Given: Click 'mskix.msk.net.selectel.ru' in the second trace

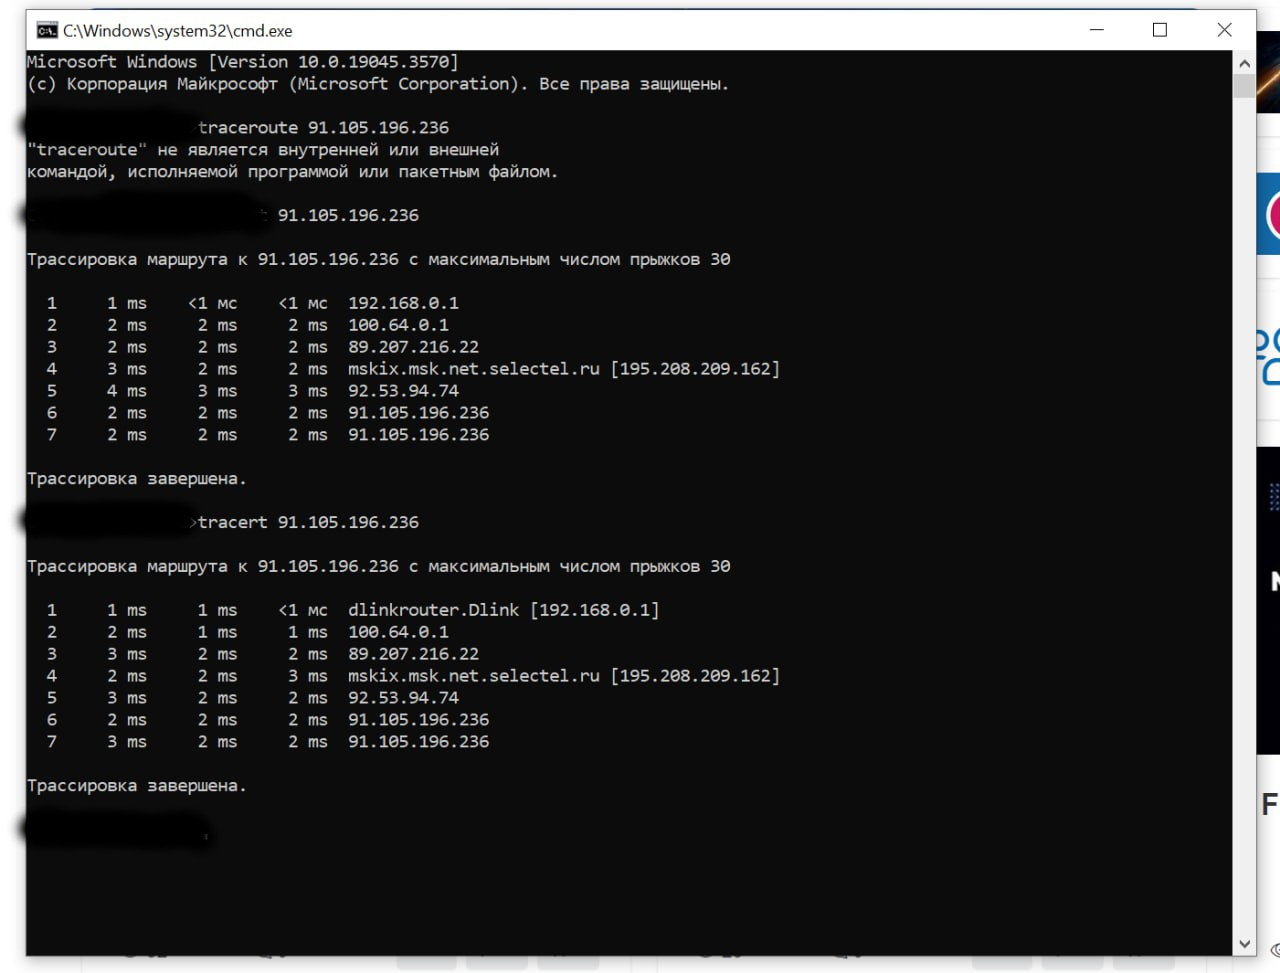Looking at the screenshot, I should click(474, 676).
